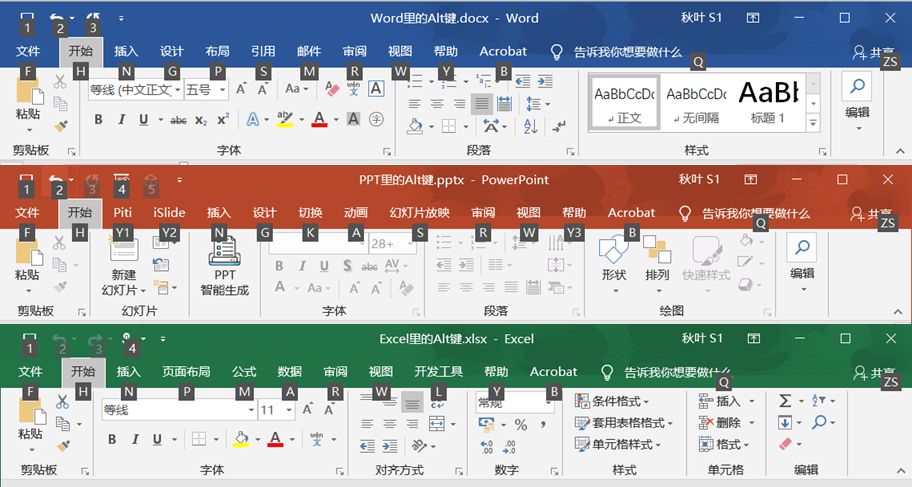Click the Word Paste button
The image size is (912, 487).
tap(28, 104)
